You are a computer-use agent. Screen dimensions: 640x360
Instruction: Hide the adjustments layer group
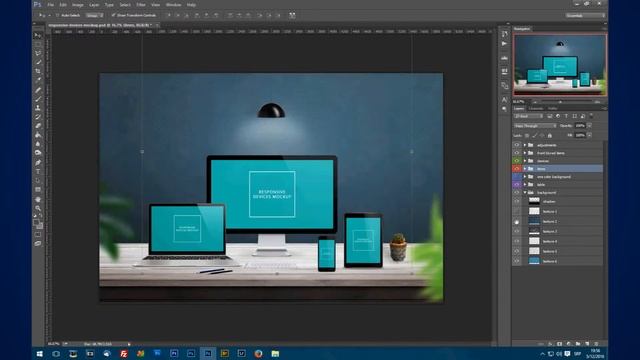517,145
